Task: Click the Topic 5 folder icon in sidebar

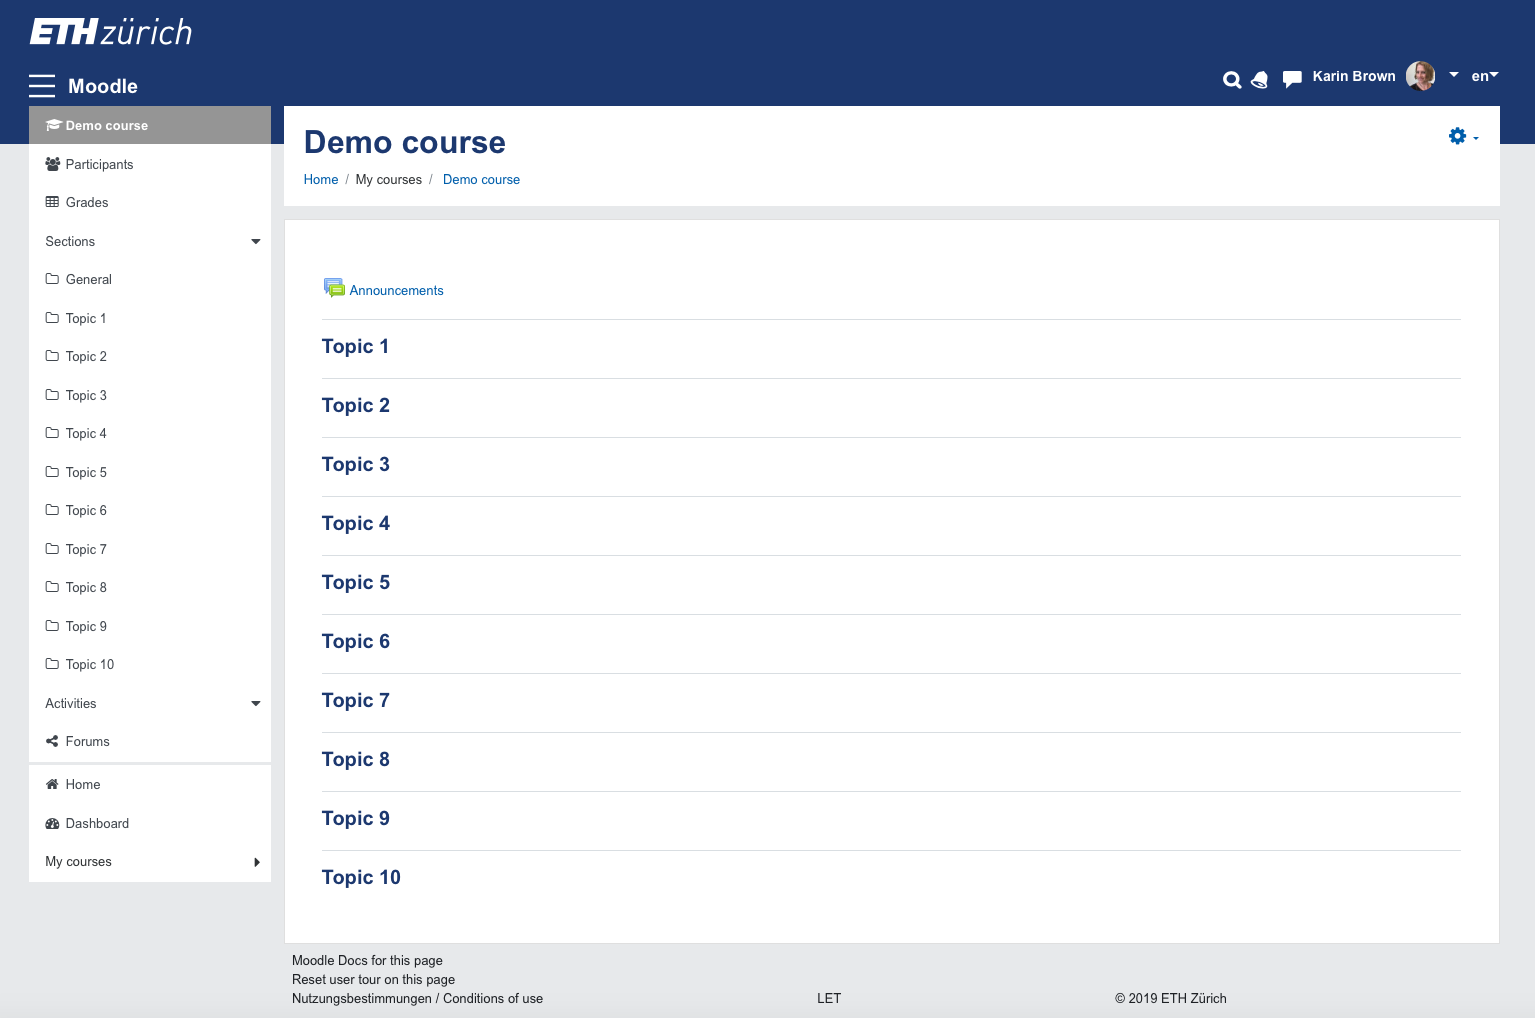Action: click(52, 472)
